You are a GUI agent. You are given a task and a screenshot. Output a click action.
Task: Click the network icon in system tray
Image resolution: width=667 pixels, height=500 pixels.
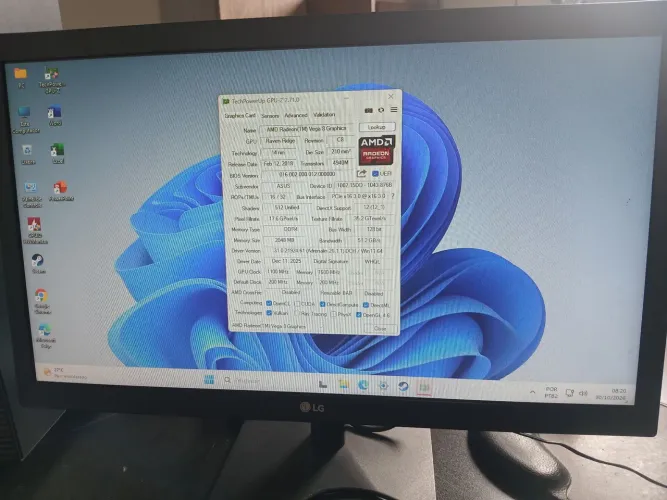click(570, 393)
